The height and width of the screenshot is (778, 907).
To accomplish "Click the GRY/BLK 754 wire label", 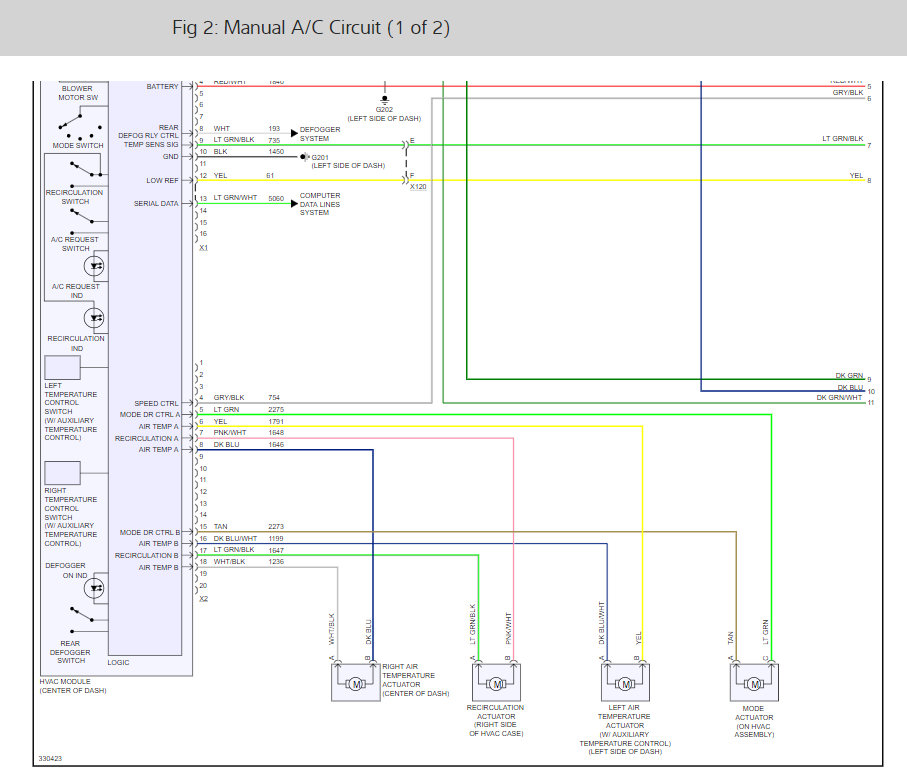I will pyautogui.click(x=246, y=397).
